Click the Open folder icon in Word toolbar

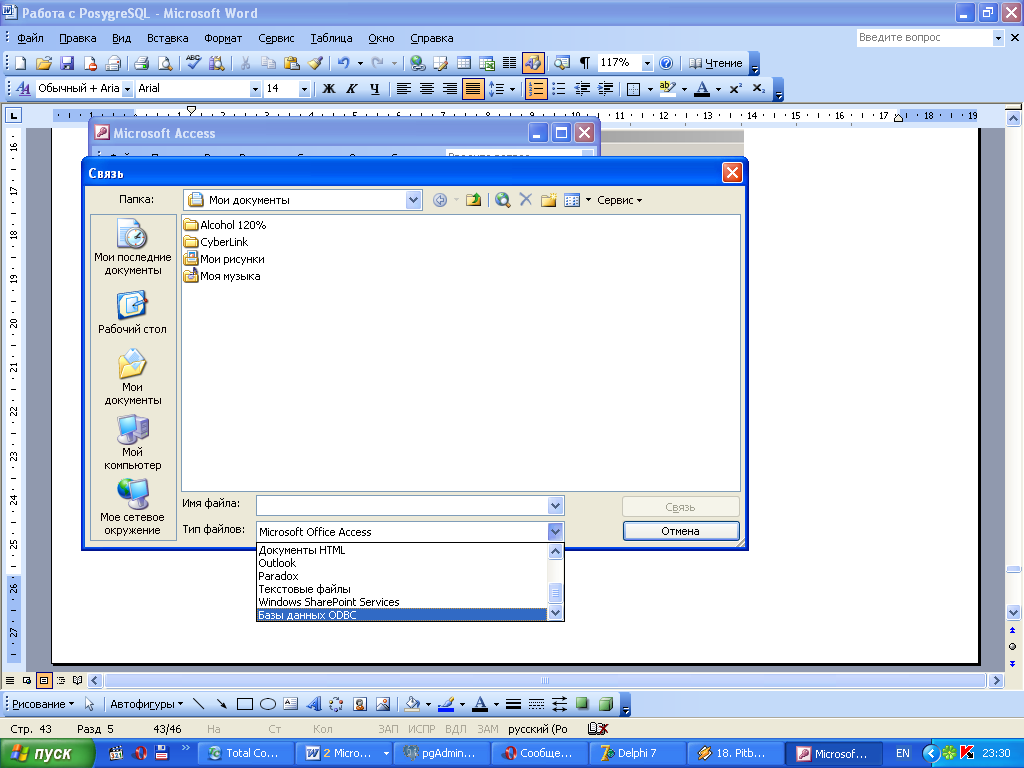(x=44, y=63)
